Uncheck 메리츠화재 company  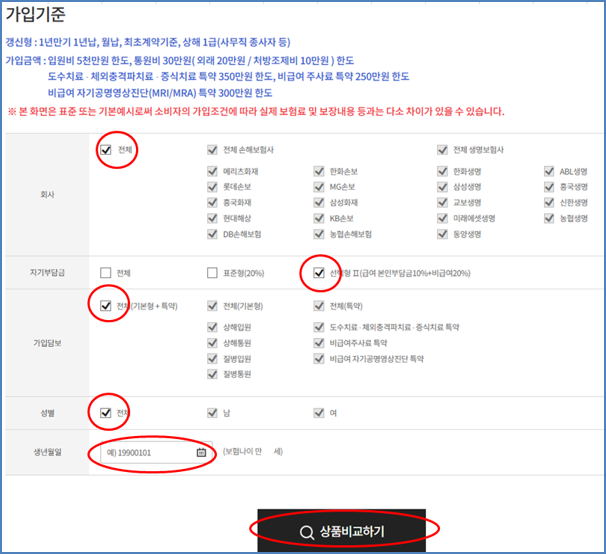(212, 171)
